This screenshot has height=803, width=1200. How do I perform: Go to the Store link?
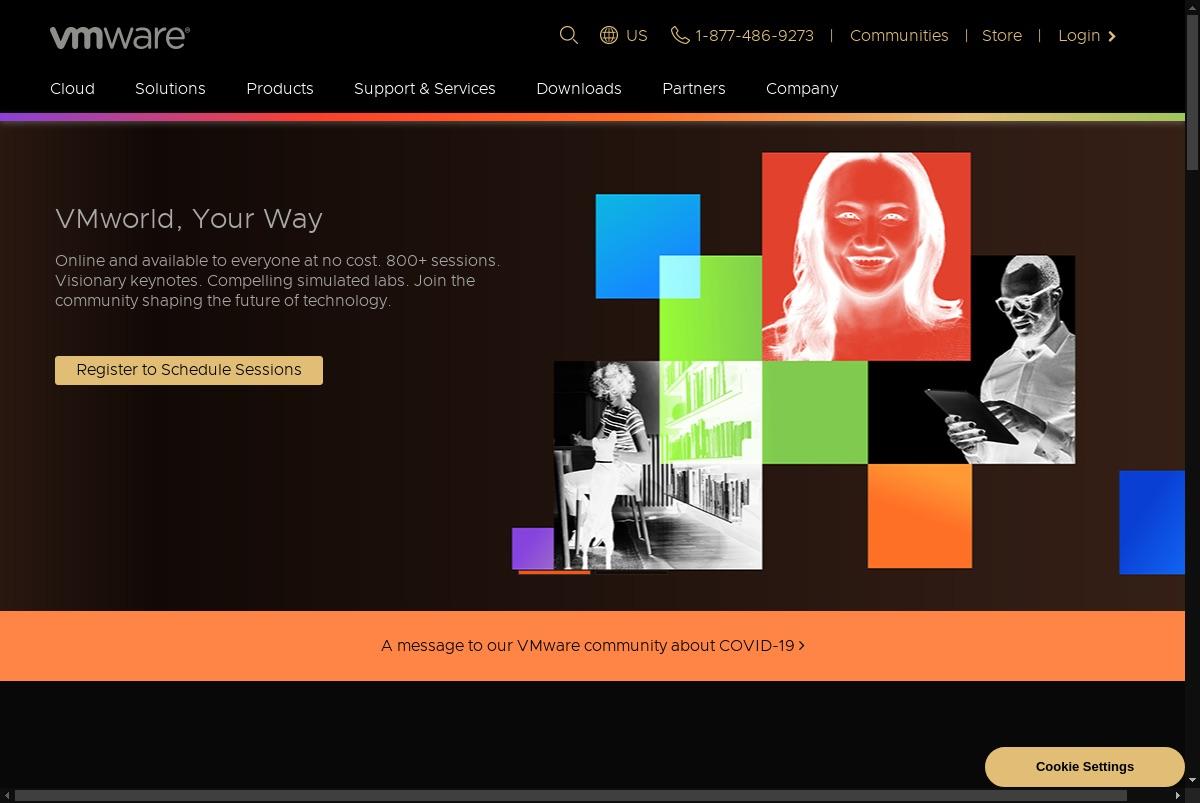(x=1002, y=35)
